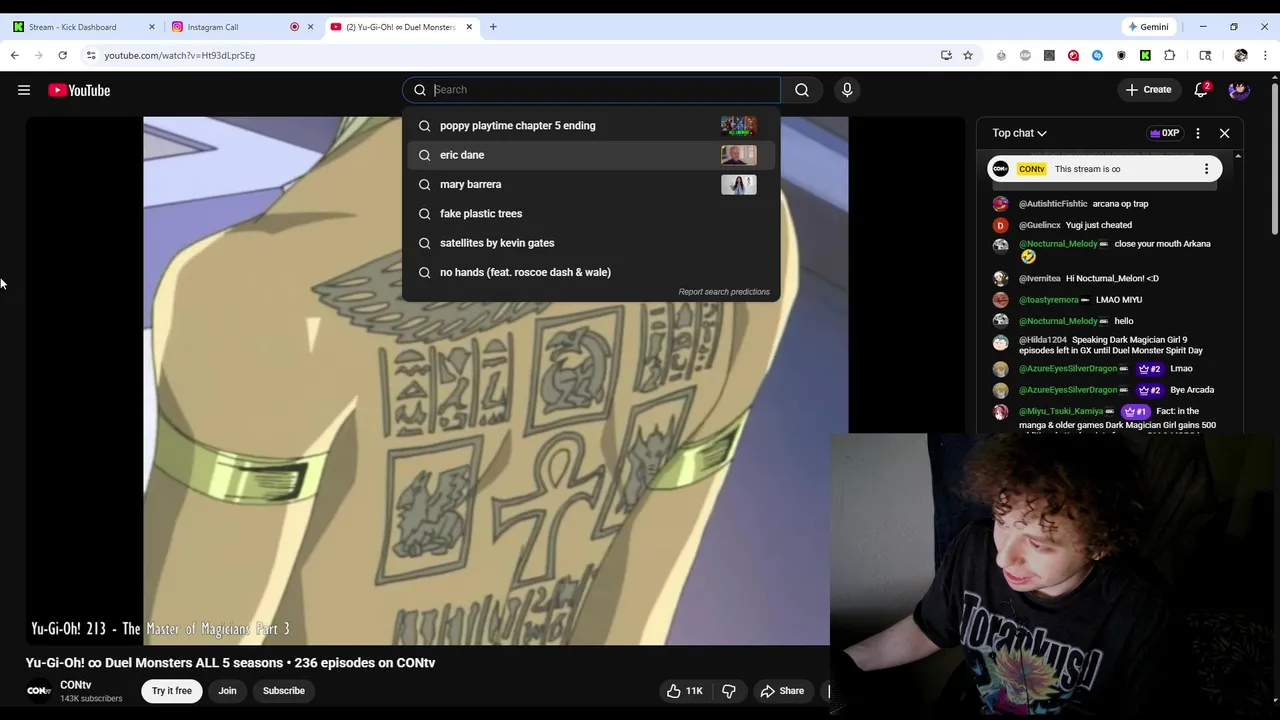Screen dimensions: 1280x720
Task: Share the video with Share button
Action: (782, 691)
